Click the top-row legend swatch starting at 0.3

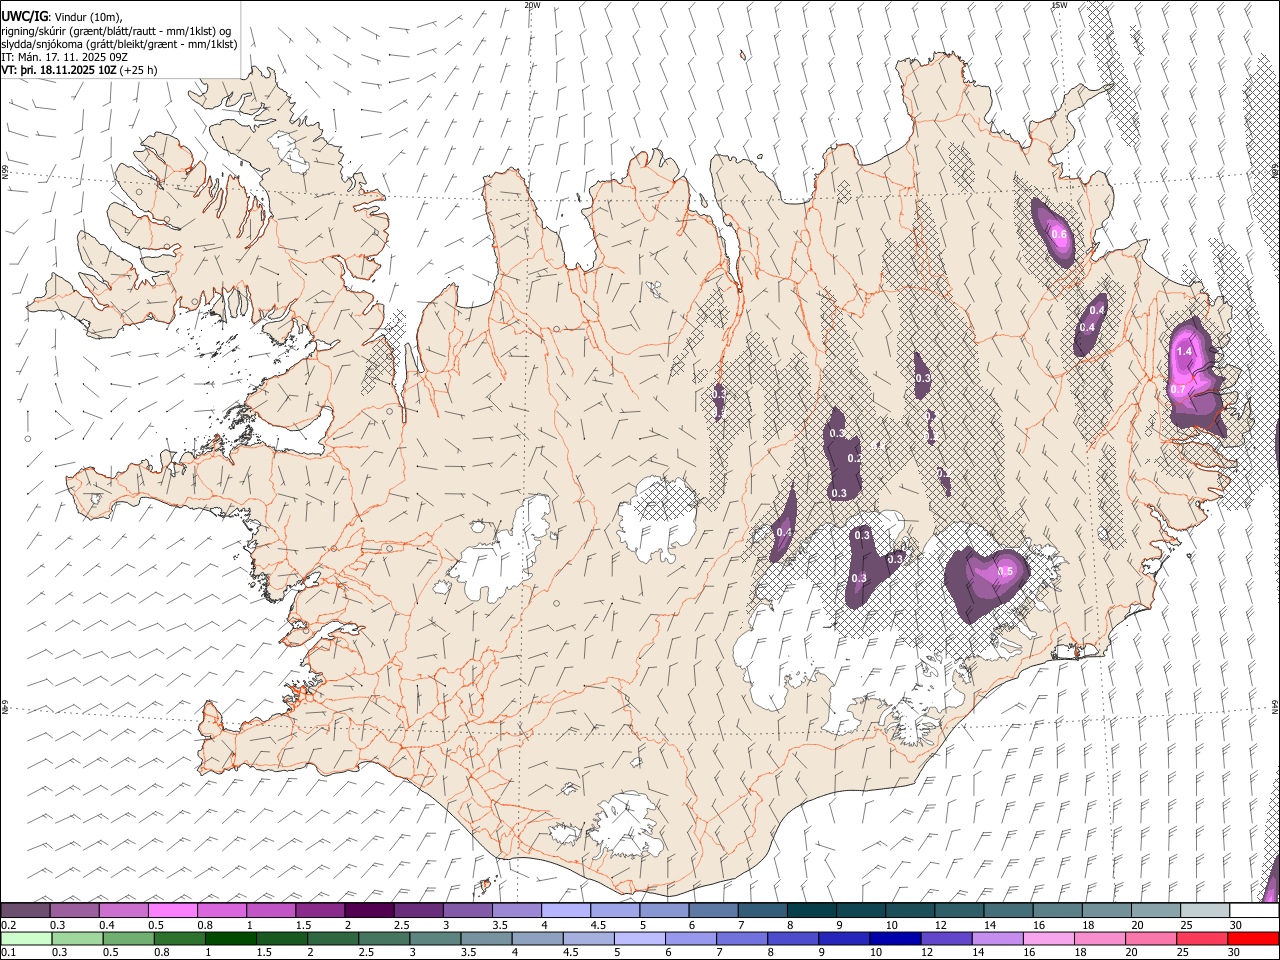(x=75, y=911)
